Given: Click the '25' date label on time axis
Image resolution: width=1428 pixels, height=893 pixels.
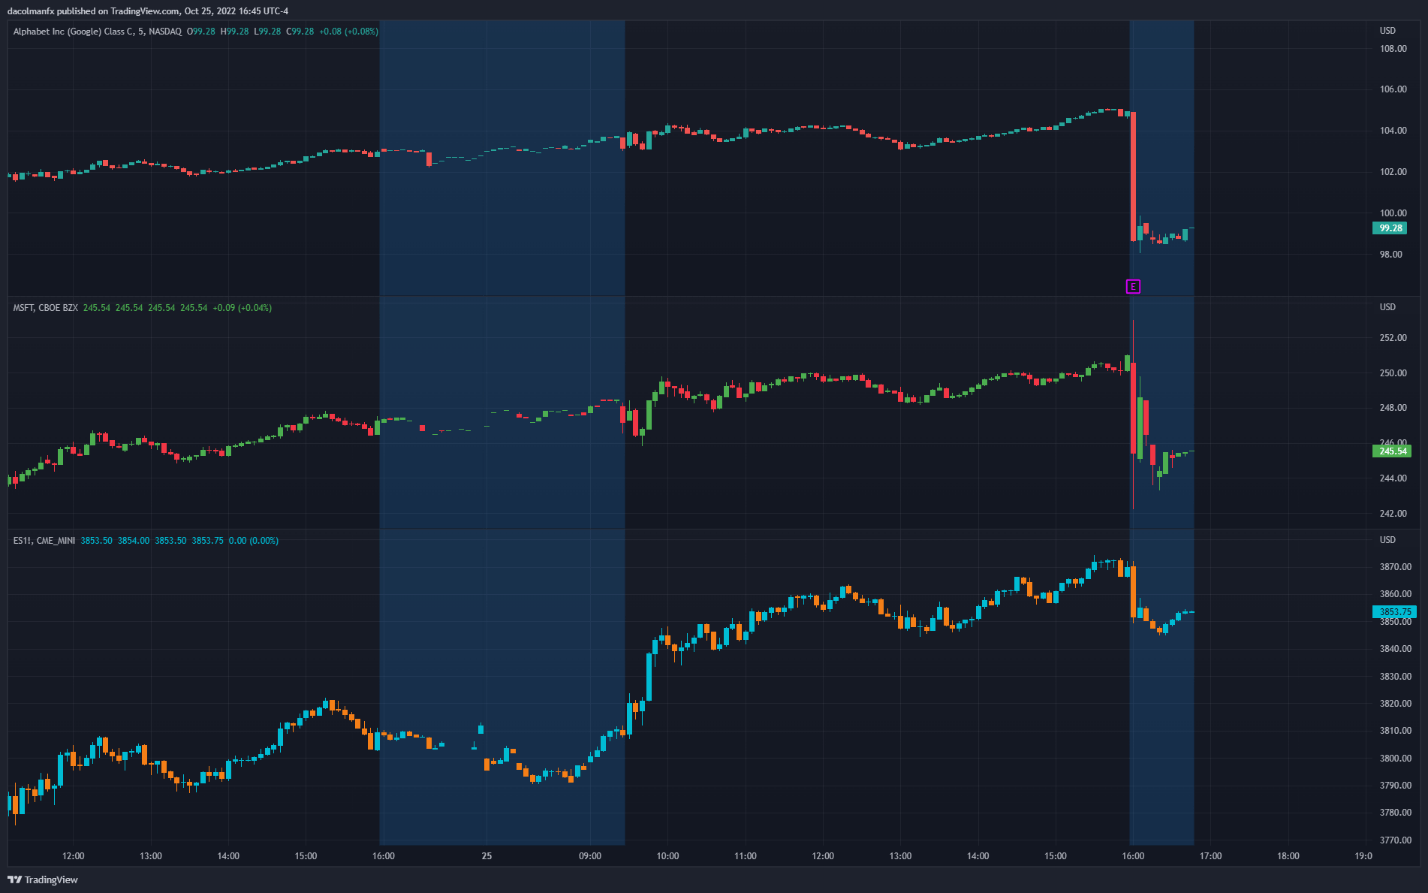Looking at the screenshot, I should click(486, 856).
